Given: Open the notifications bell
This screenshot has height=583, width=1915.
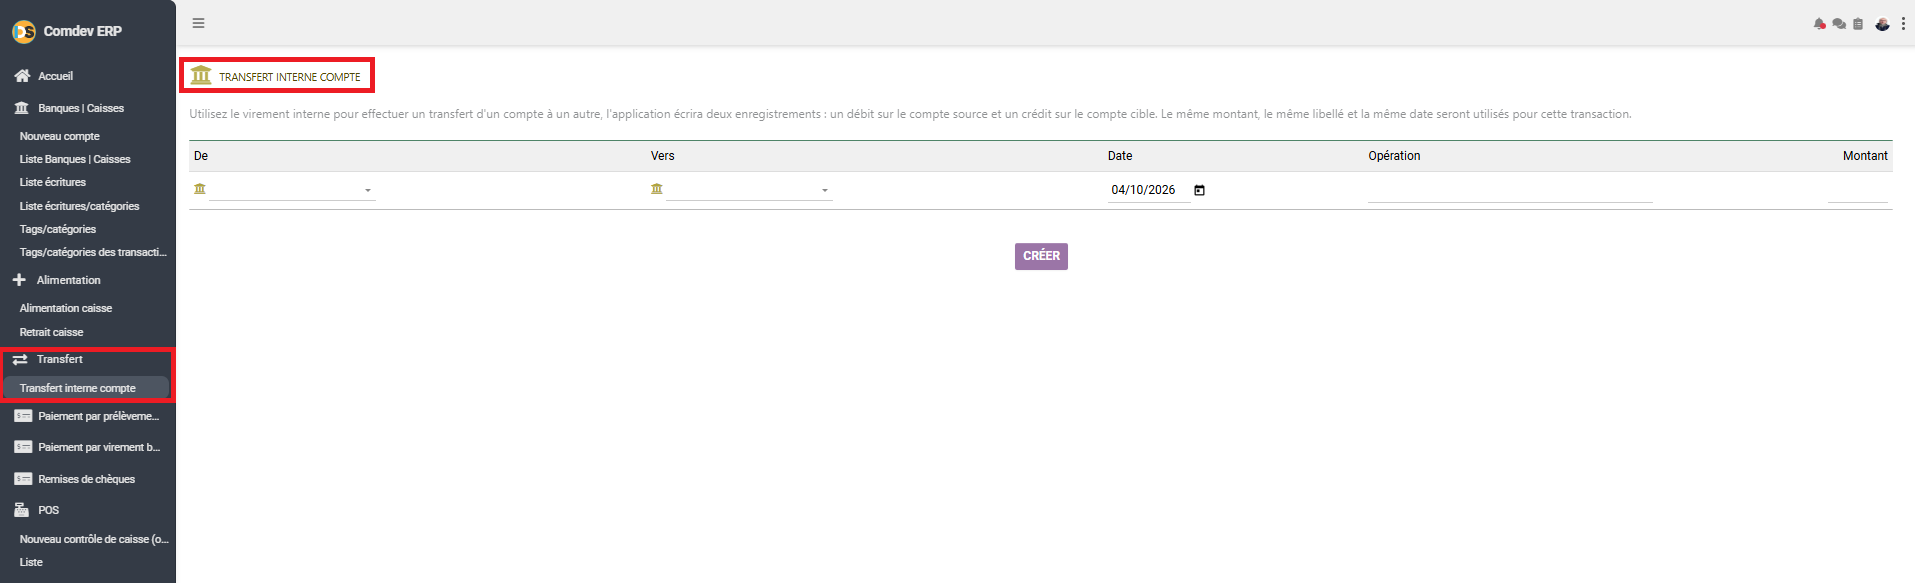Looking at the screenshot, I should pyautogui.click(x=1819, y=24).
